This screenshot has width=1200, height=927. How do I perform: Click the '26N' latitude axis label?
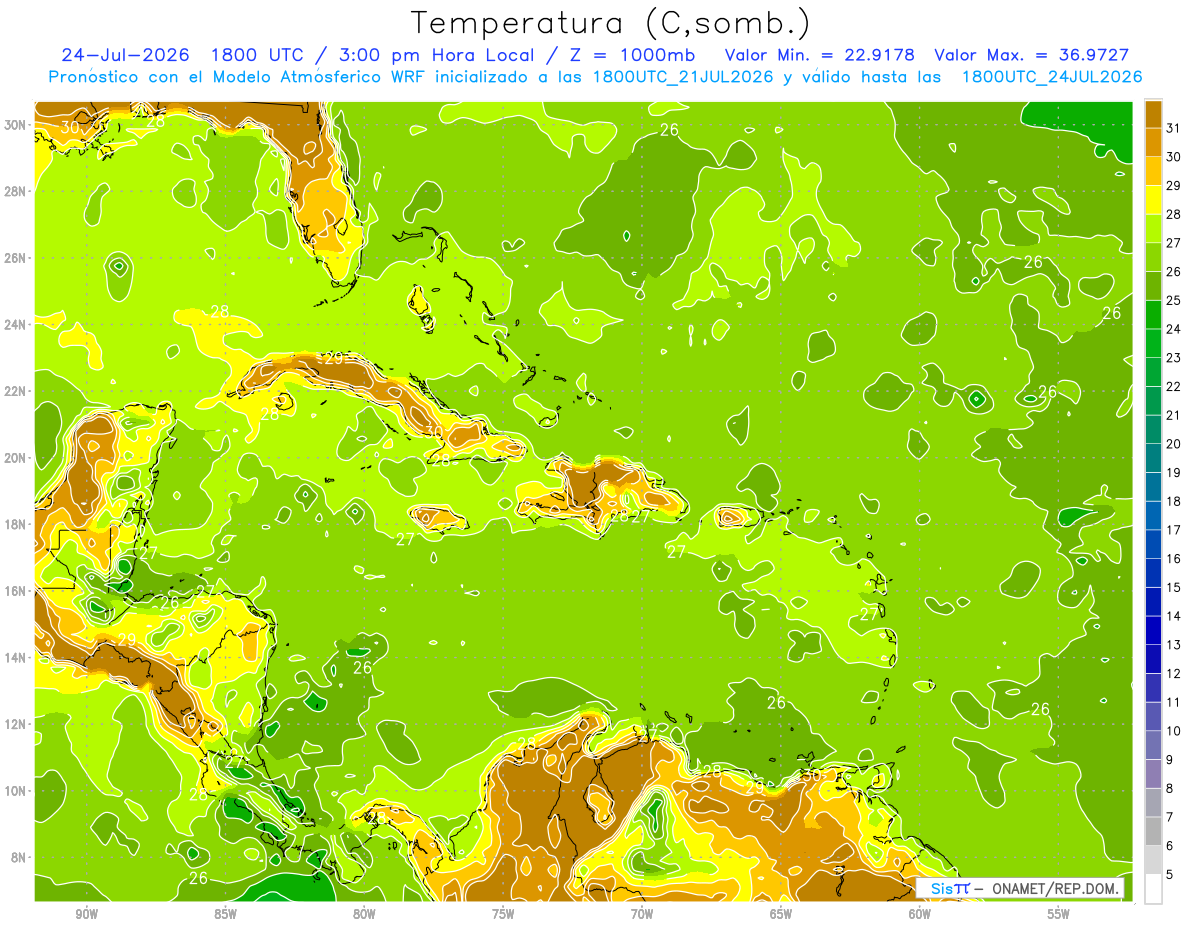tap(17, 258)
